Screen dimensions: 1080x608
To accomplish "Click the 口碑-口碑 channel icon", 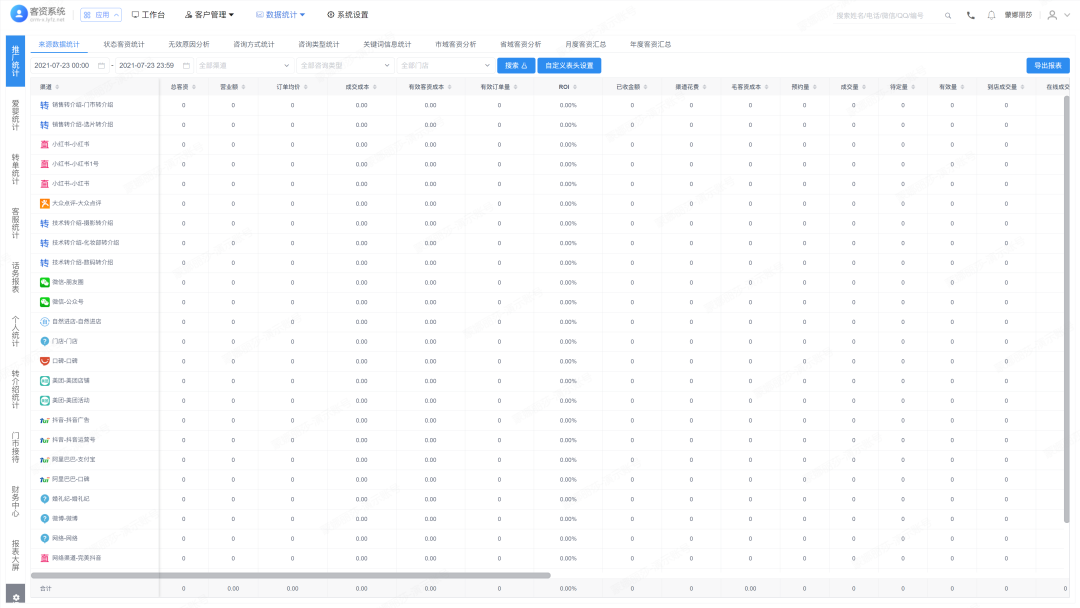I will click(x=45, y=361).
